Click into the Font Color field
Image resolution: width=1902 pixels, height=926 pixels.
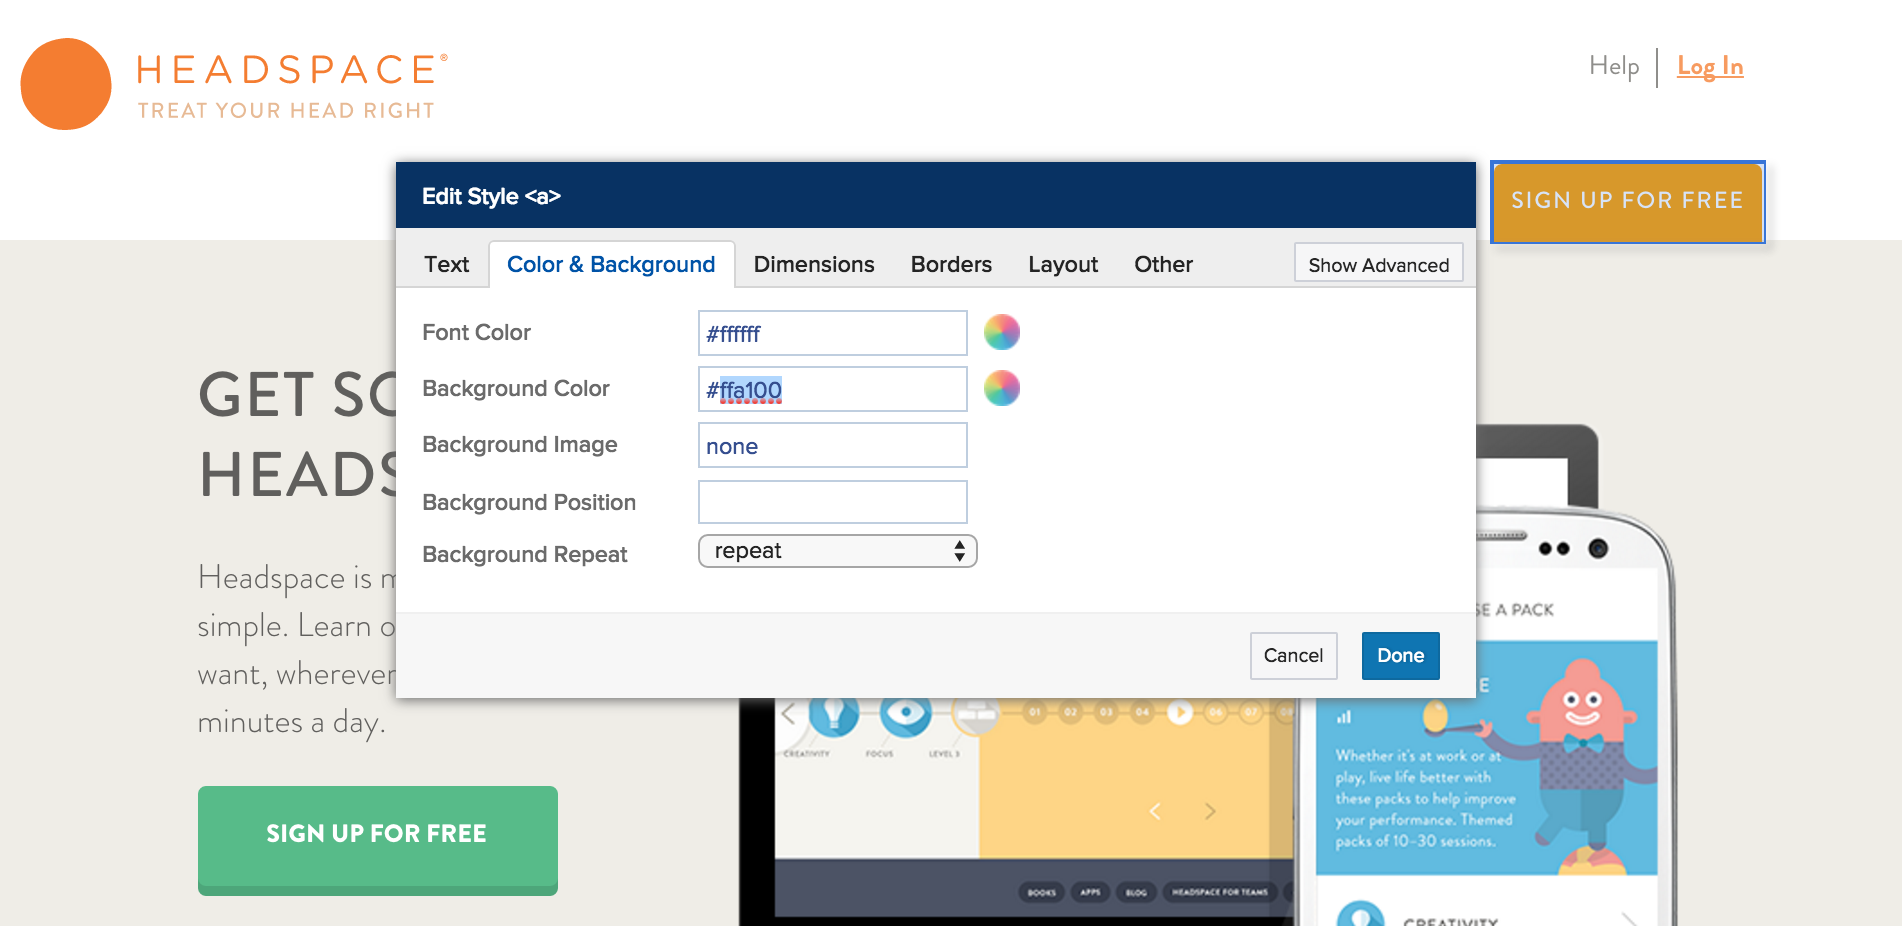832,333
